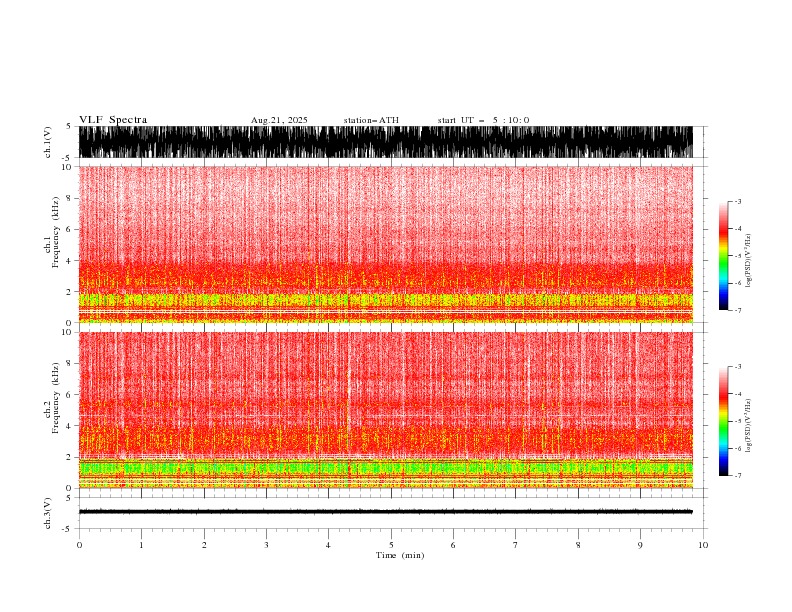The height and width of the screenshot is (612, 792).
Task: Click inside the ch.1 spectrogram panel
Action: pos(386,244)
